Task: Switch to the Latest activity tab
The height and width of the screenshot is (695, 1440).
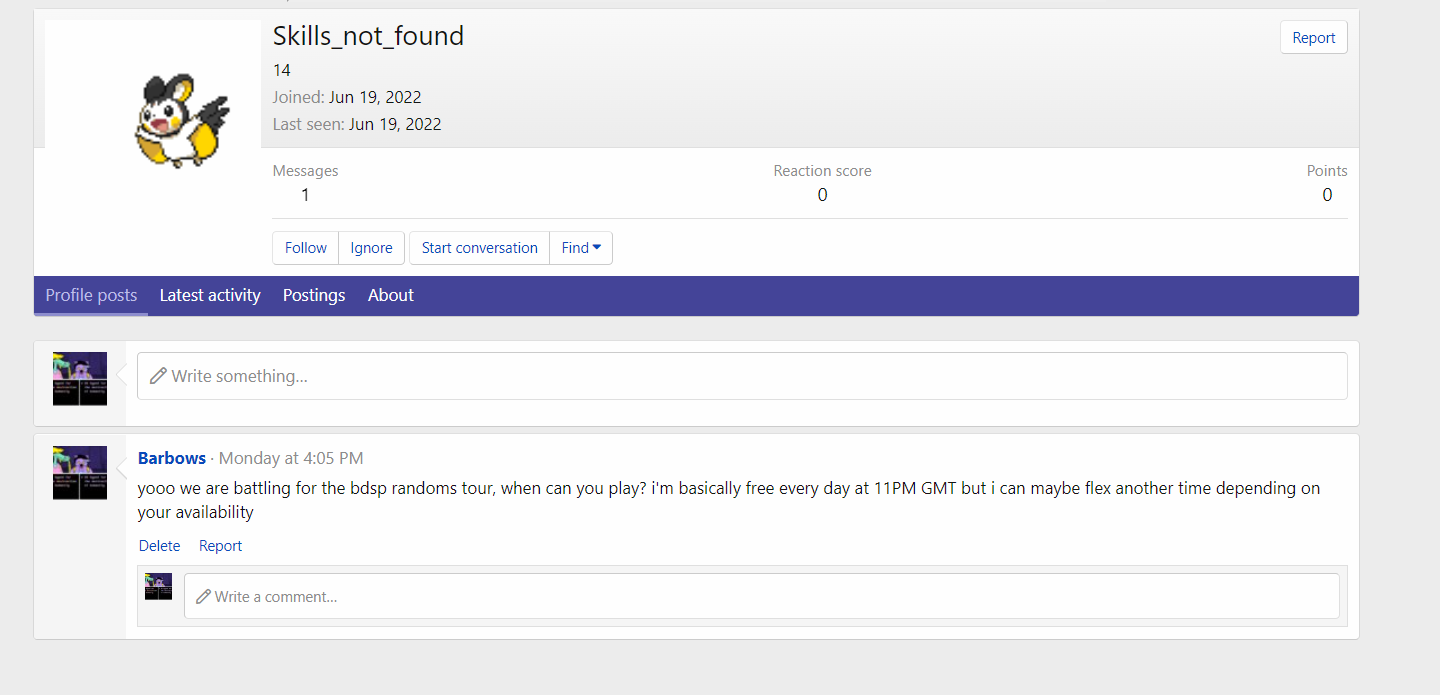Action: 210,295
